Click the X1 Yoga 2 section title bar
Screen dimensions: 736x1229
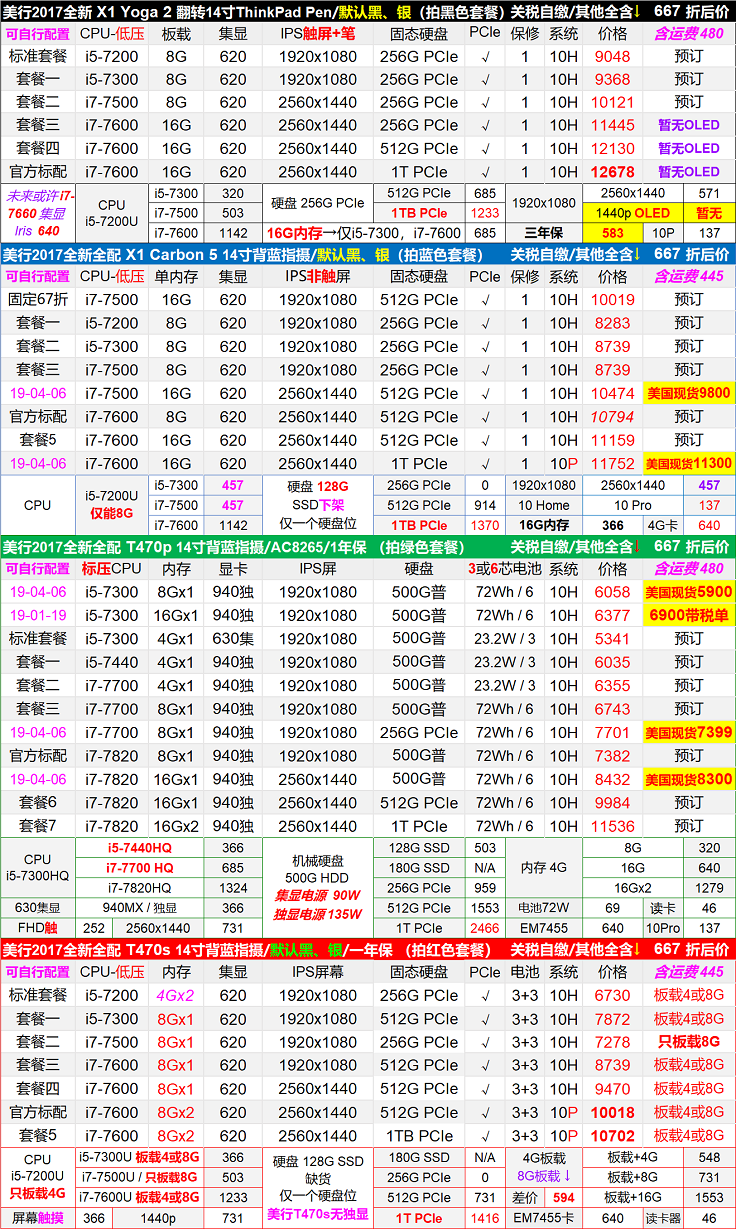pyautogui.click(x=368, y=10)
